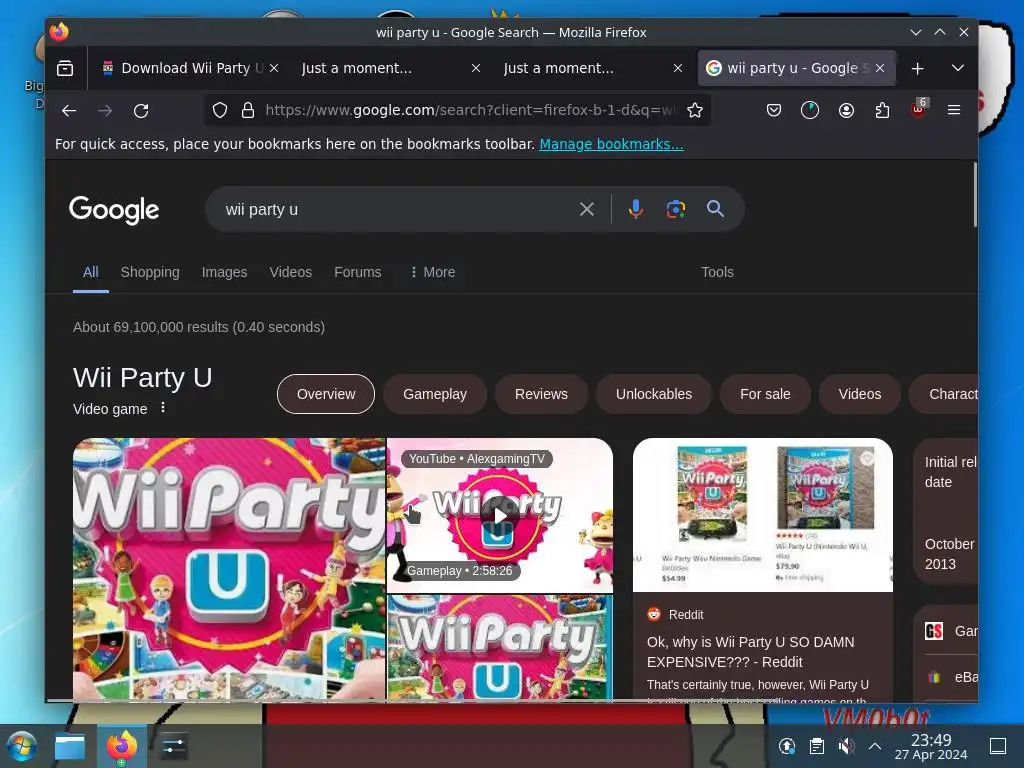Close the Download Wii Party U tab

pyautogui.click(x=274, y=68)
